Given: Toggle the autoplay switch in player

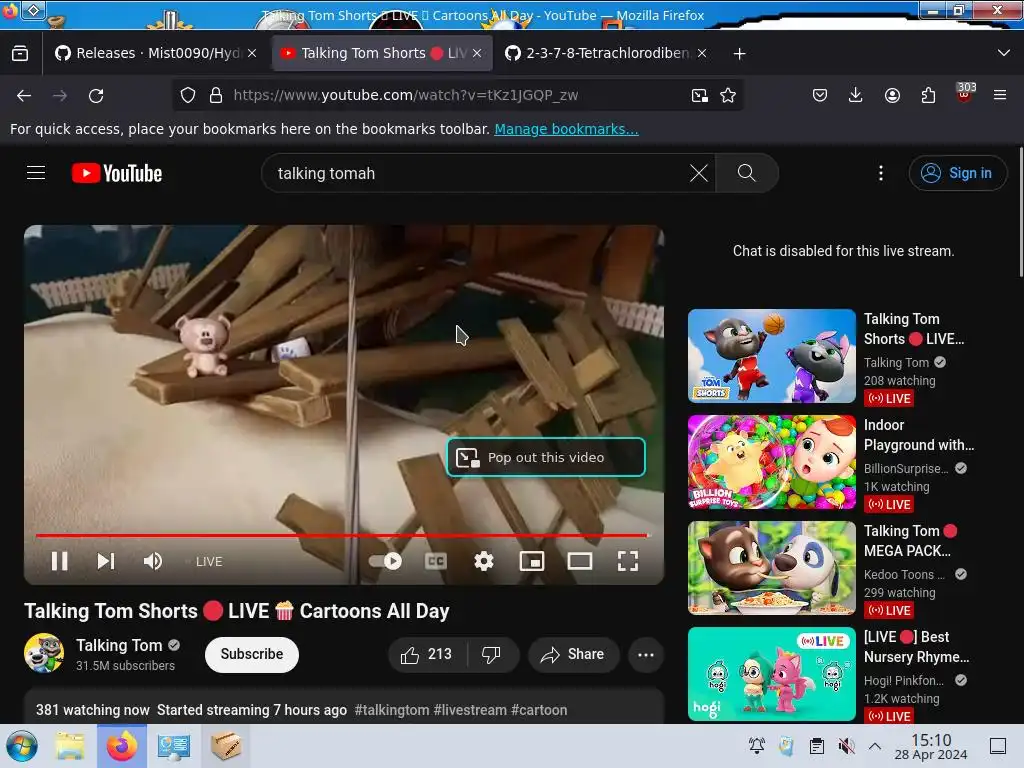Looking at the screenshot, I should (x=385, y=561).
